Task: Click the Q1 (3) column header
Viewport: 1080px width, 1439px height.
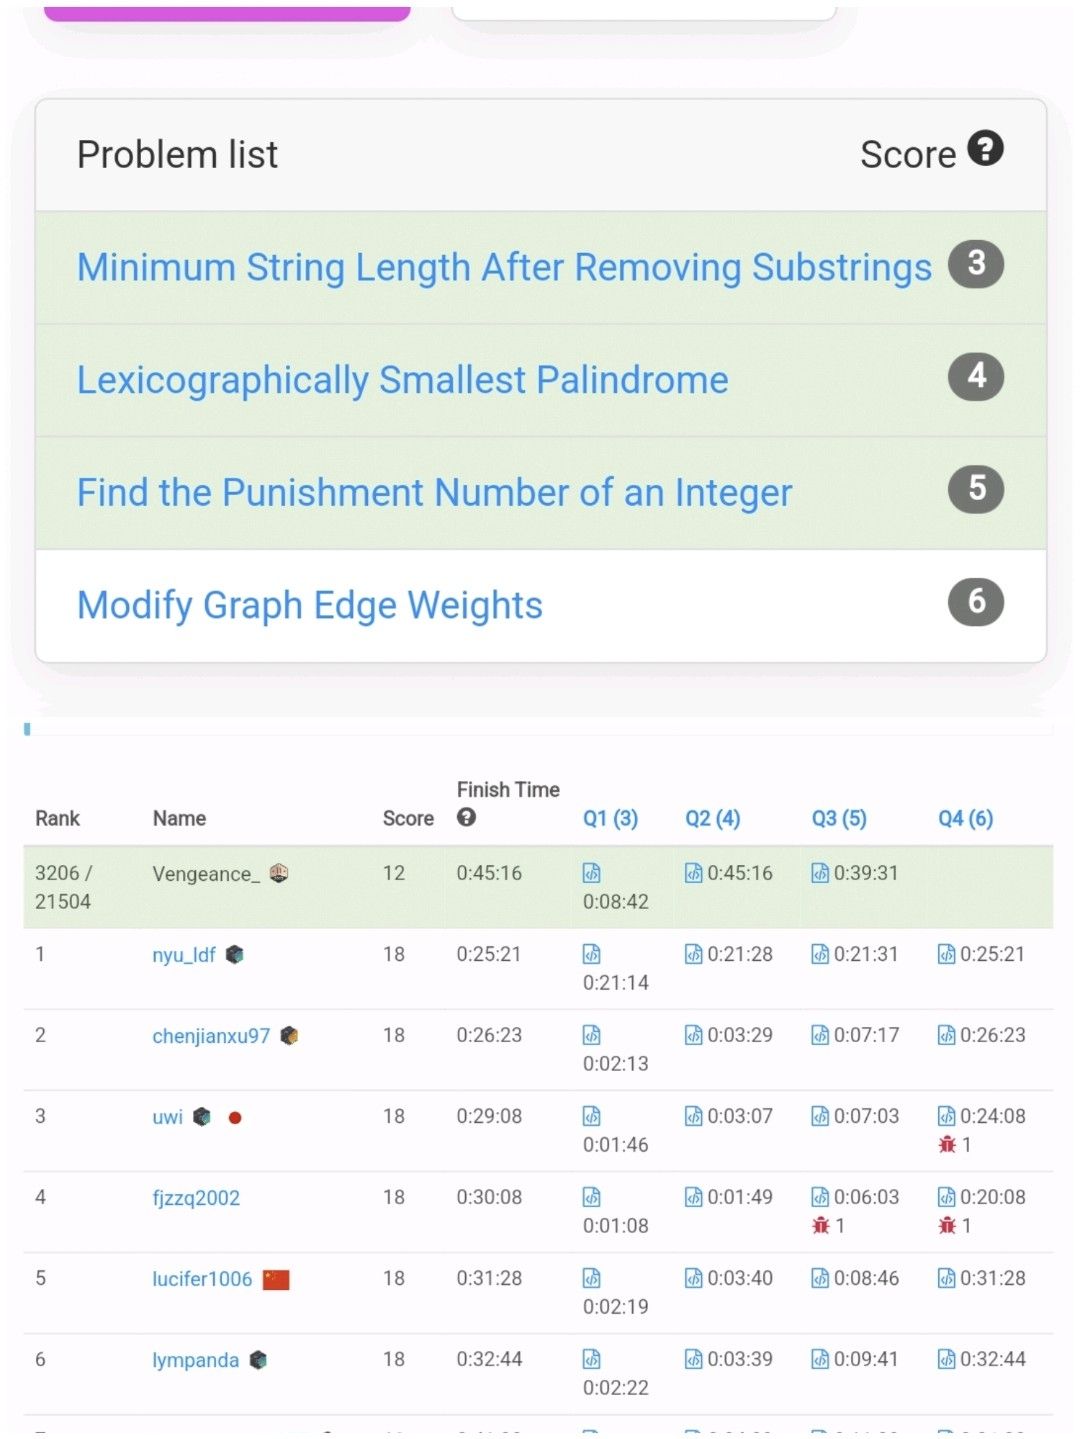Action: point(610,818)
